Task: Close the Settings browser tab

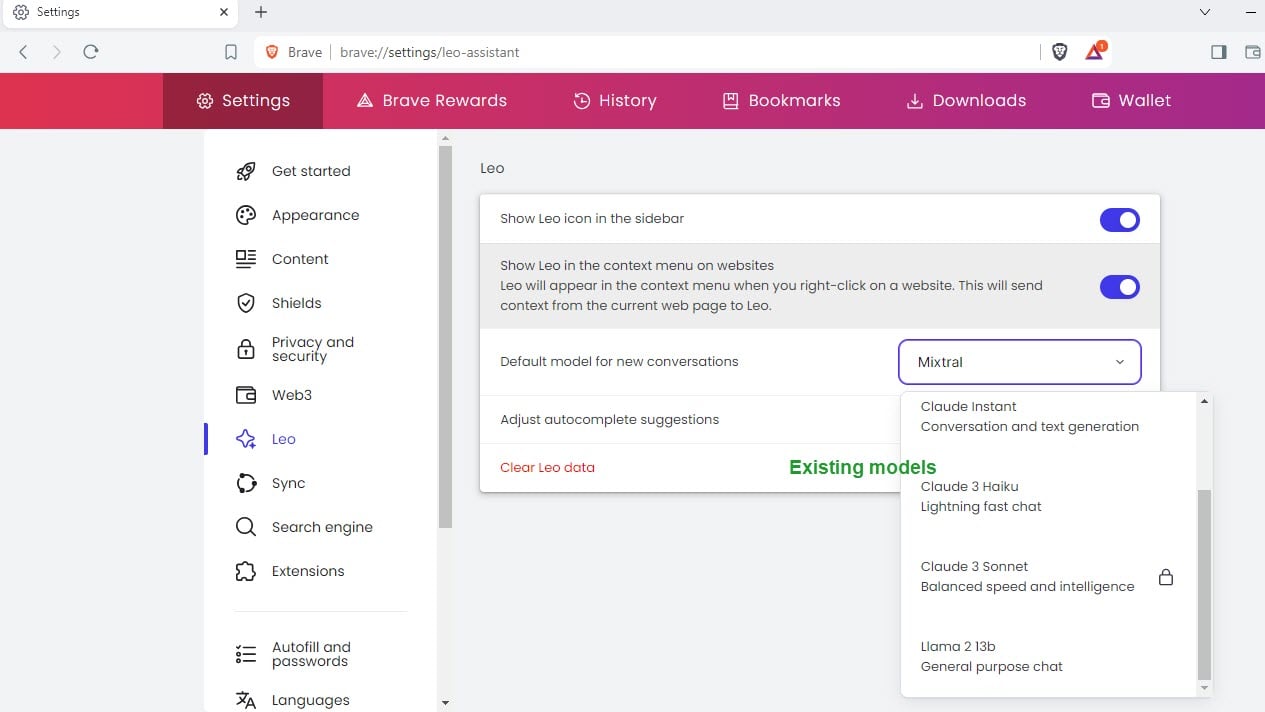Action: pos(223,12)
